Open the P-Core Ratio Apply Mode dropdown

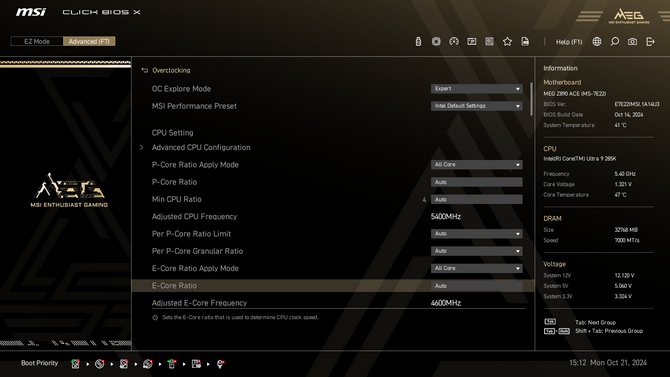[x=476, y=165]
